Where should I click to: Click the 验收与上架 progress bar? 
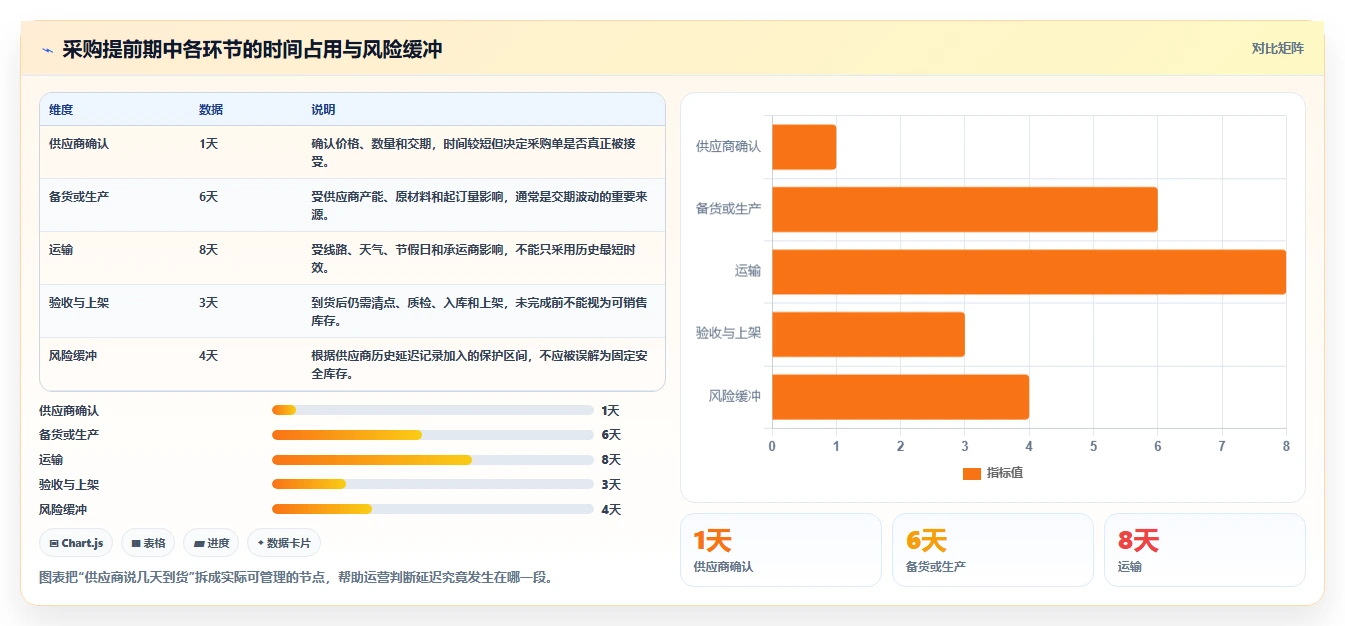click(432, 485)
